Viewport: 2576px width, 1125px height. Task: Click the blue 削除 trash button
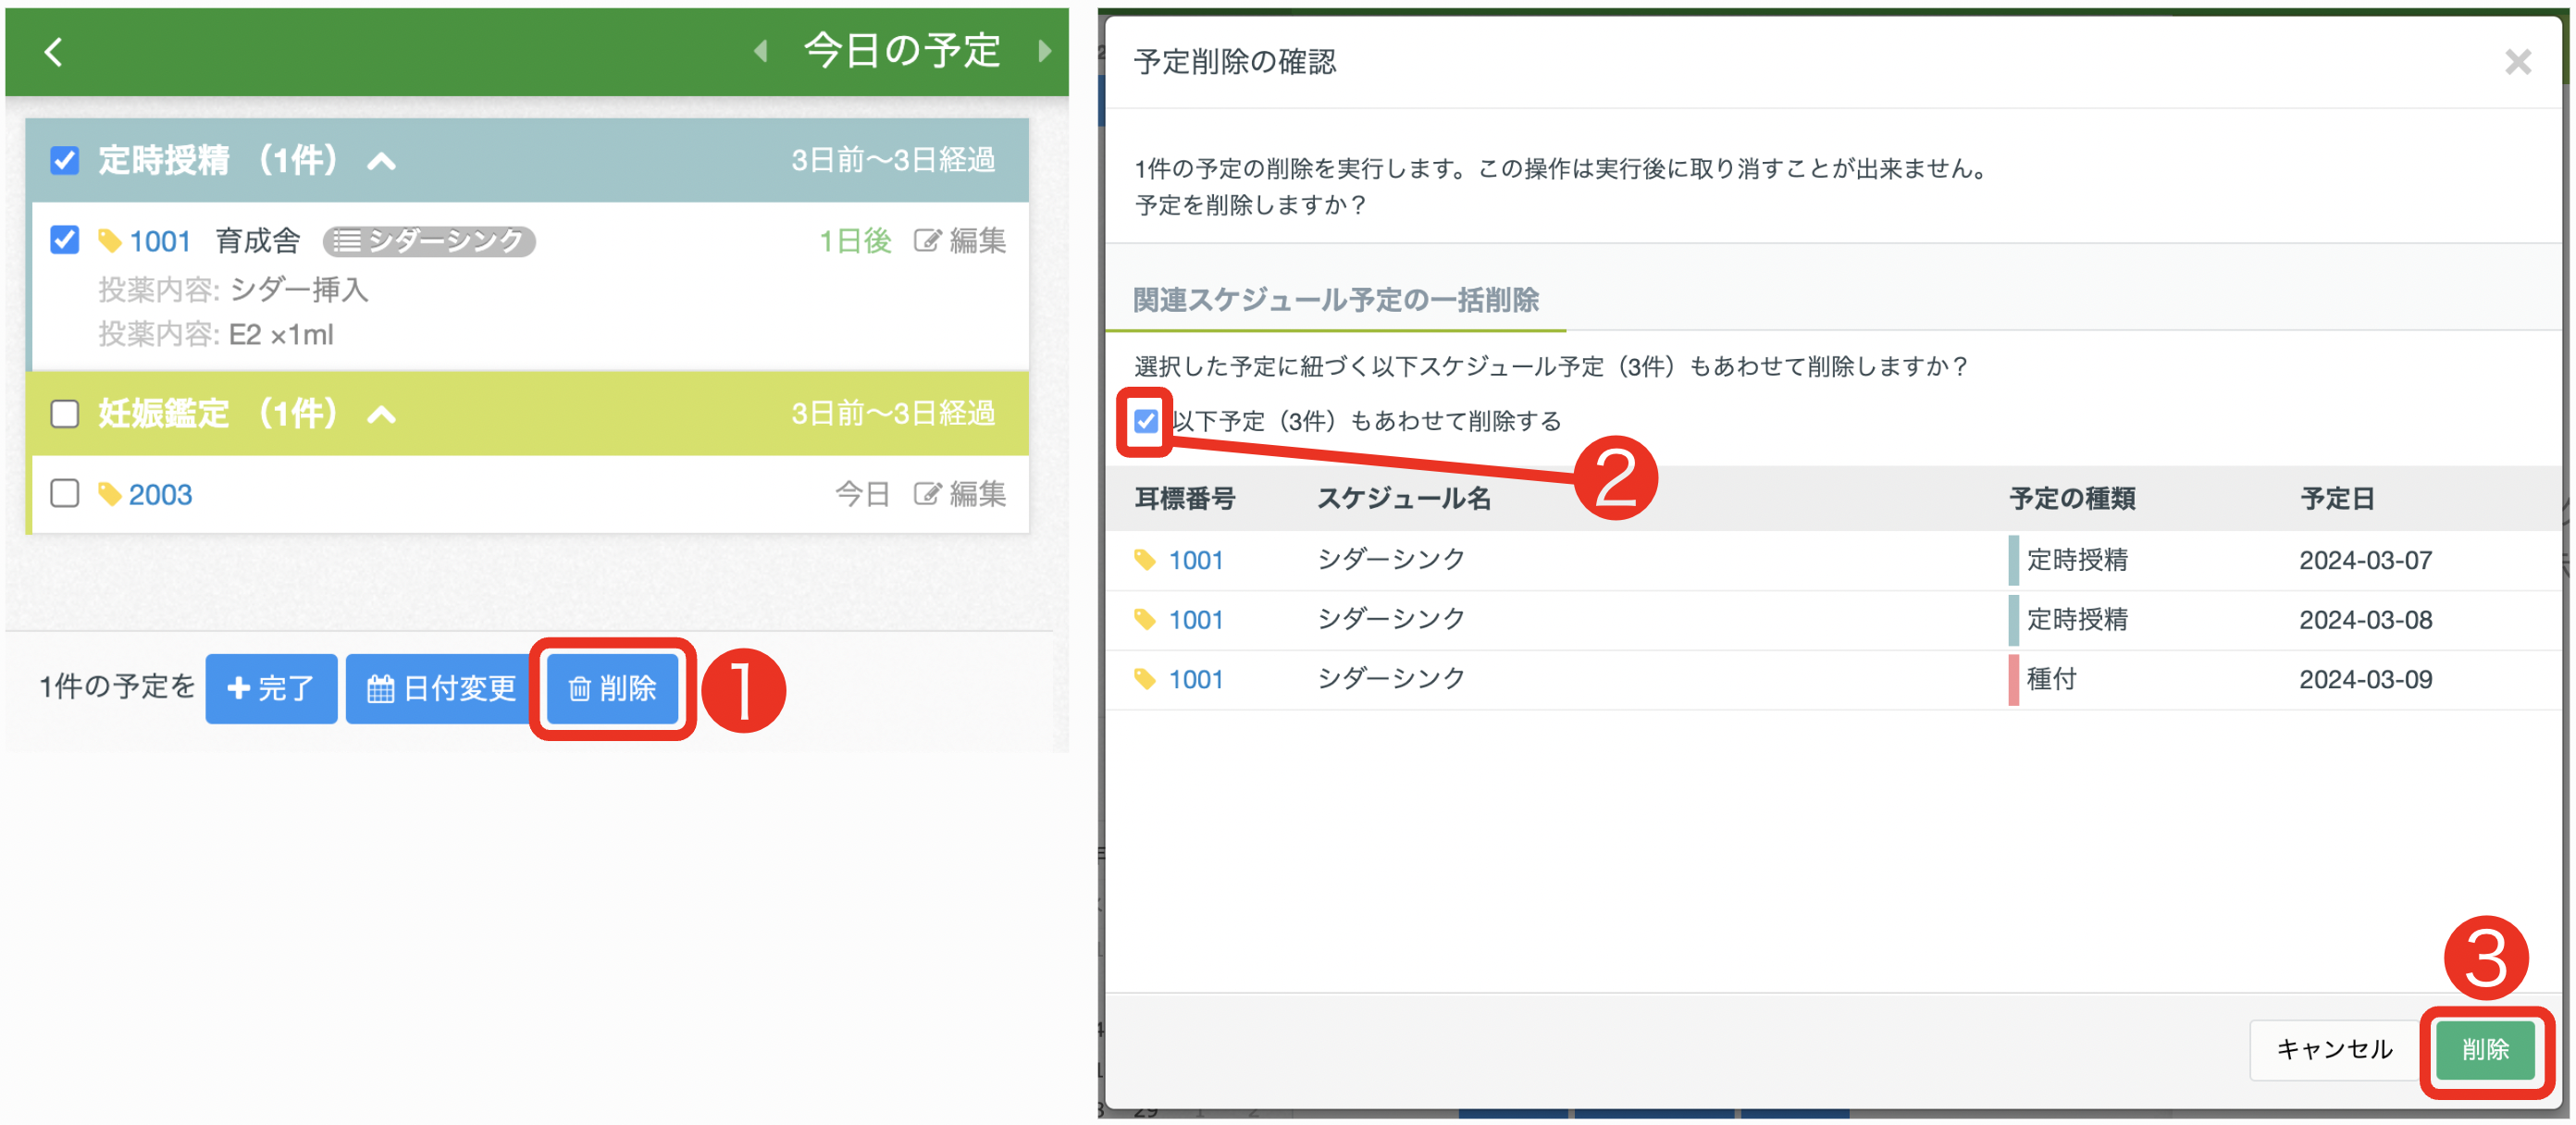click(x=612, y=689)
